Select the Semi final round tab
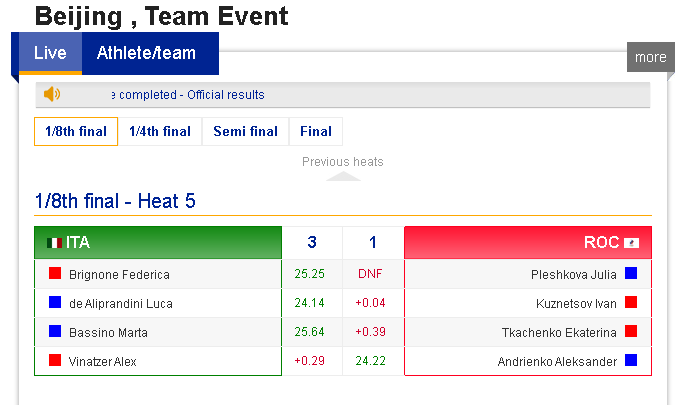Screen dimensions: 686x405 [x=245, y=131]
